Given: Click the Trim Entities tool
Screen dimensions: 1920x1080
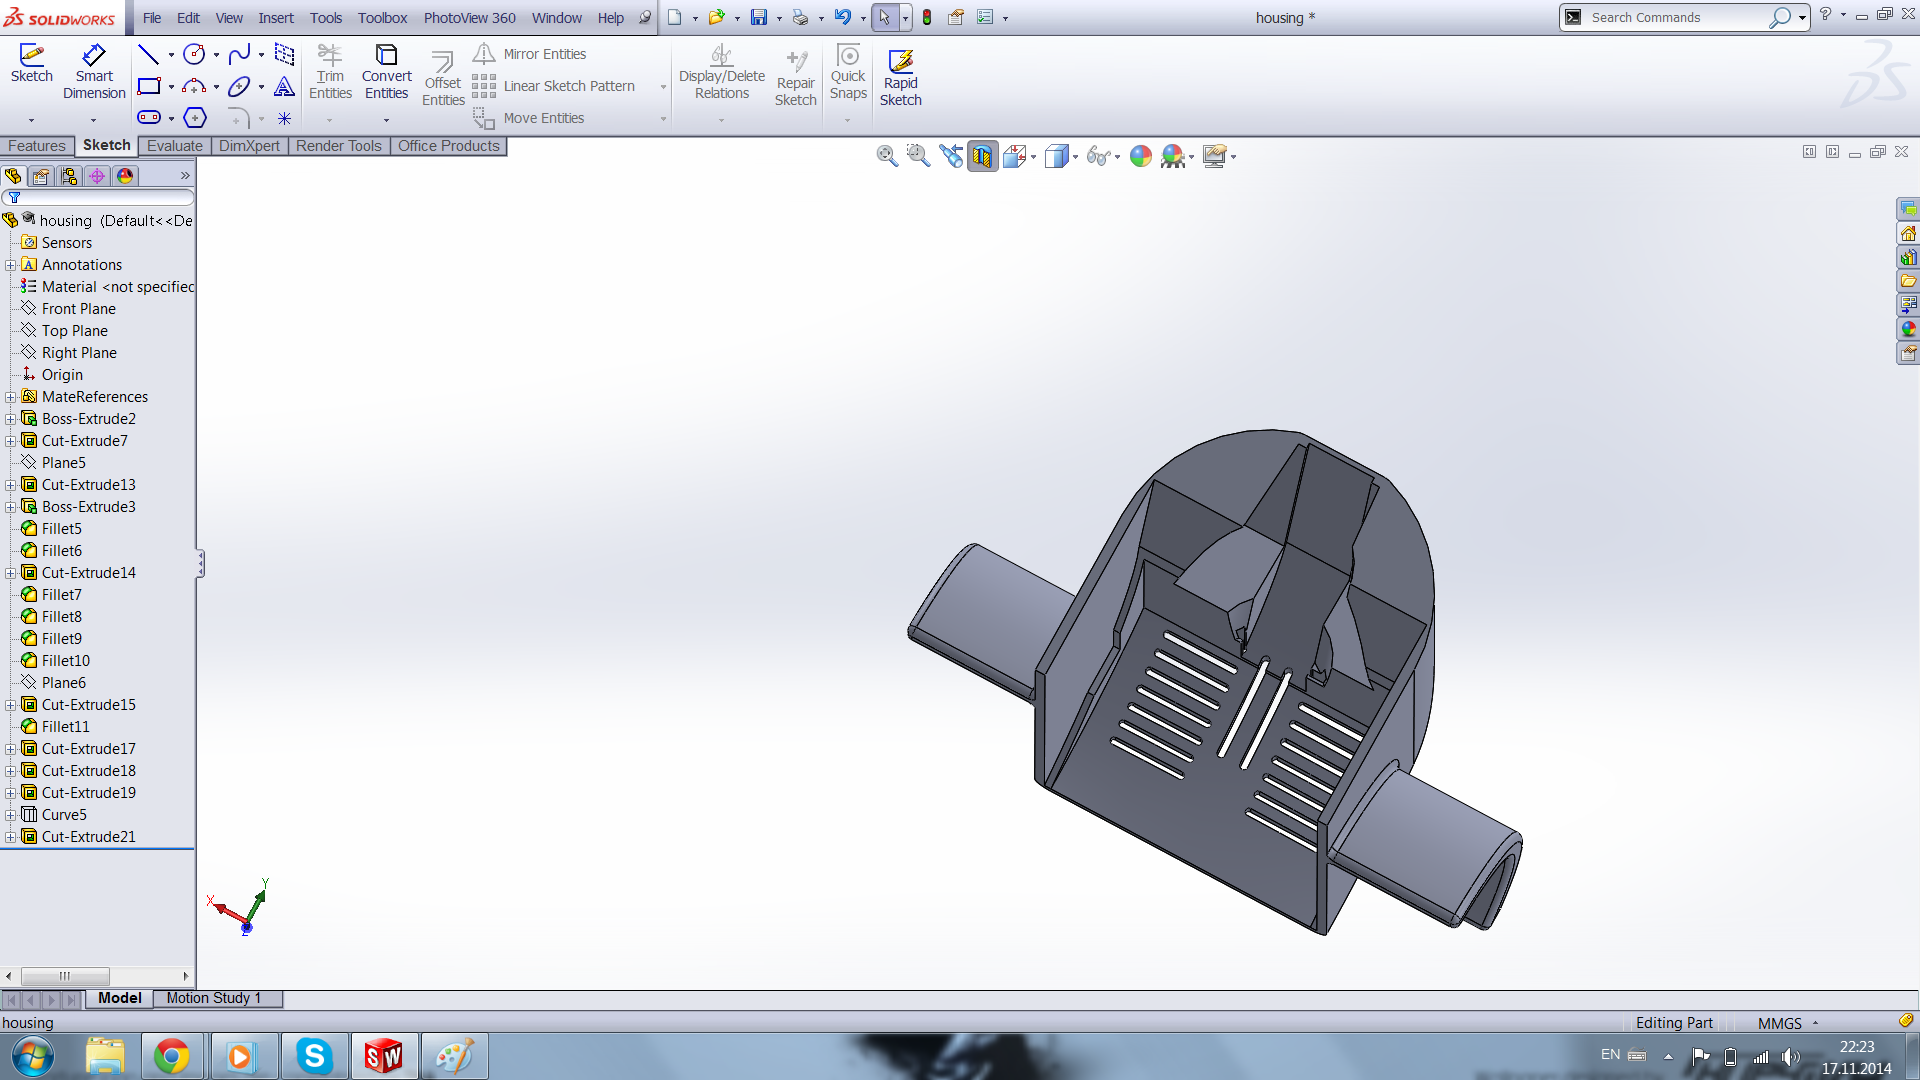Looking at the screenshot, I should pyautogui.click(x=330, y=70).
